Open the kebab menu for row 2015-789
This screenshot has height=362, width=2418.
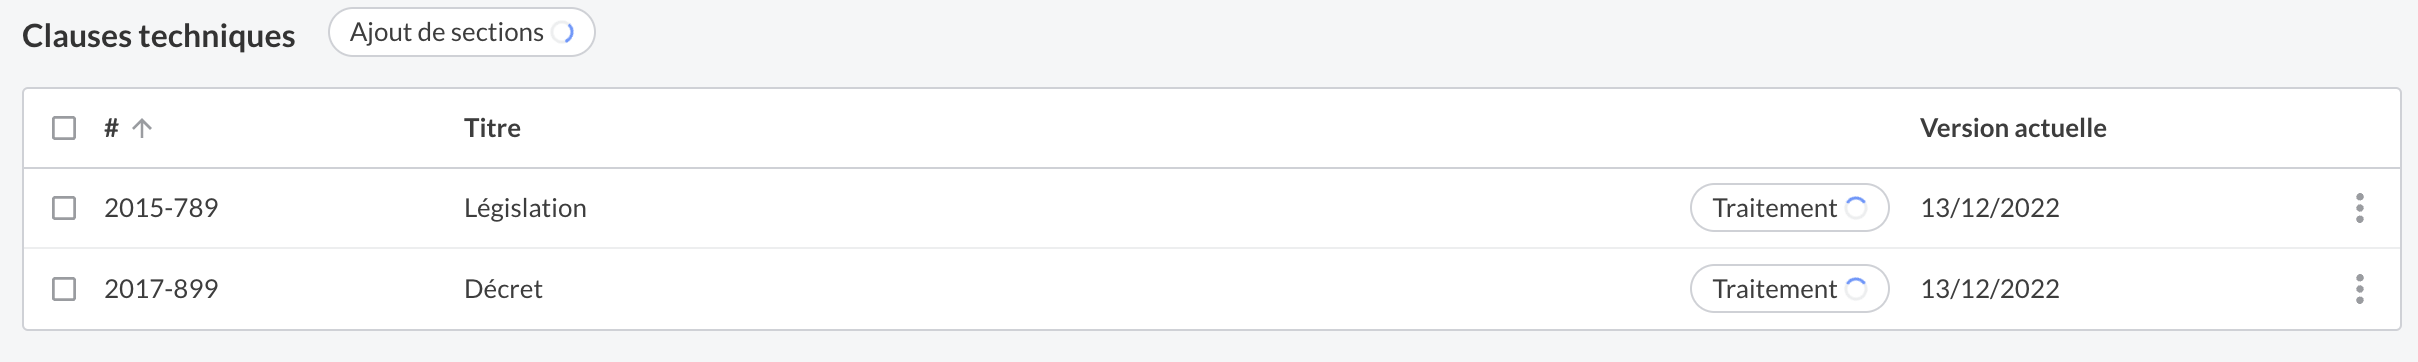(x=2359, y=208)
